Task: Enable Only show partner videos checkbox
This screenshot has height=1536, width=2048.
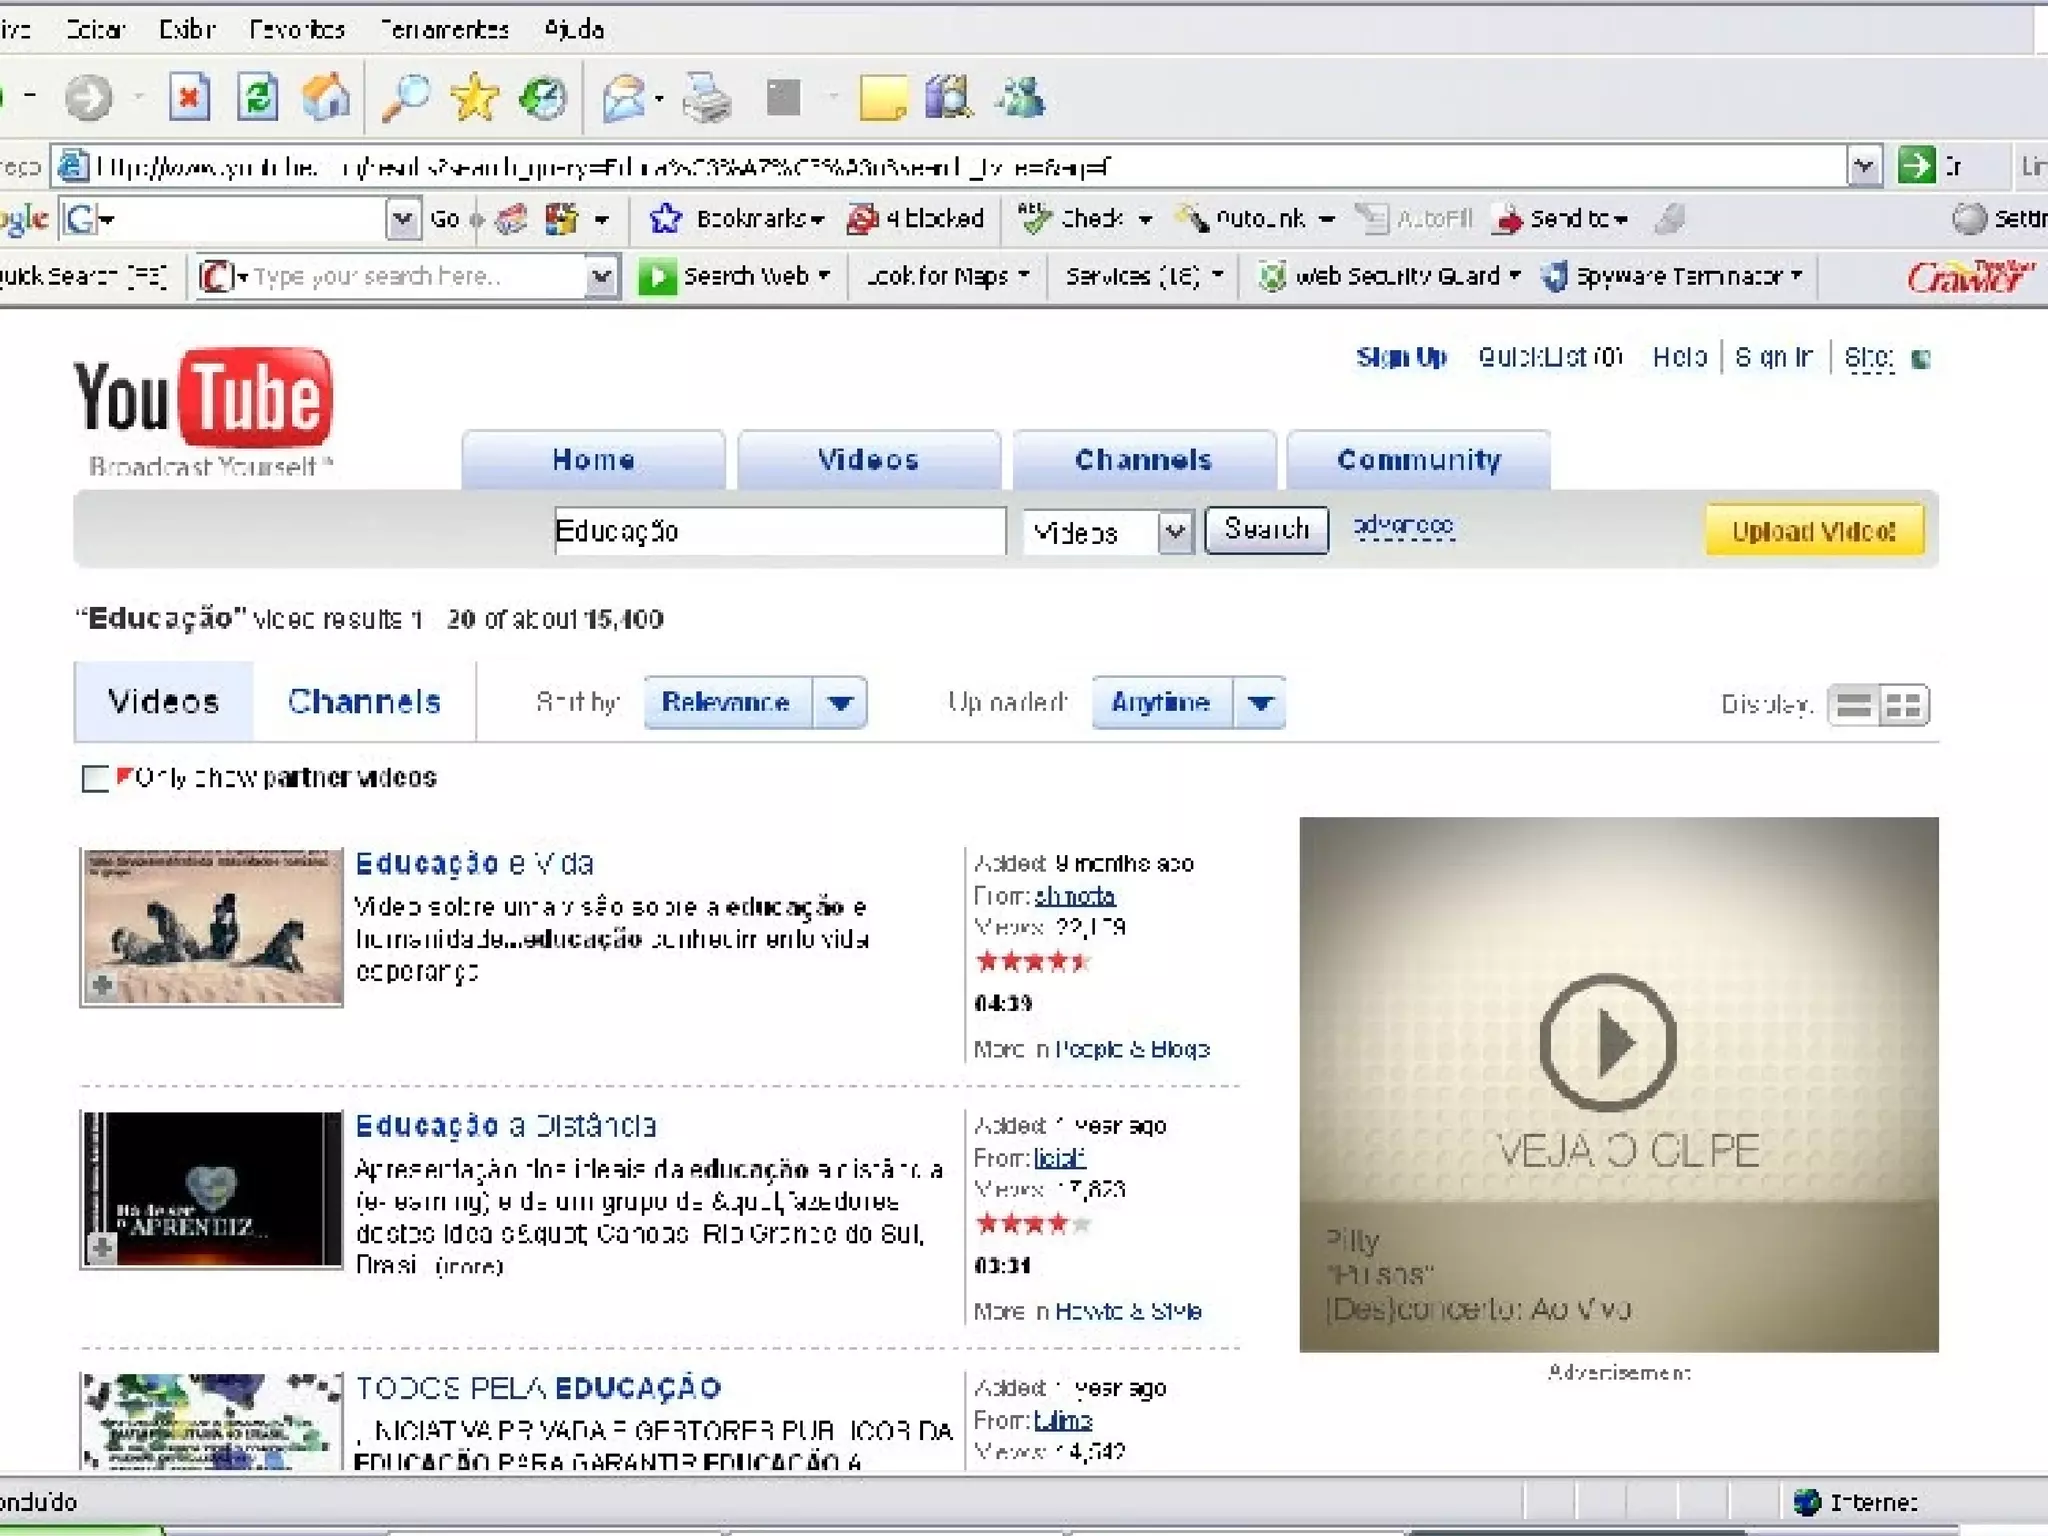Action: [x=95, y=778]
